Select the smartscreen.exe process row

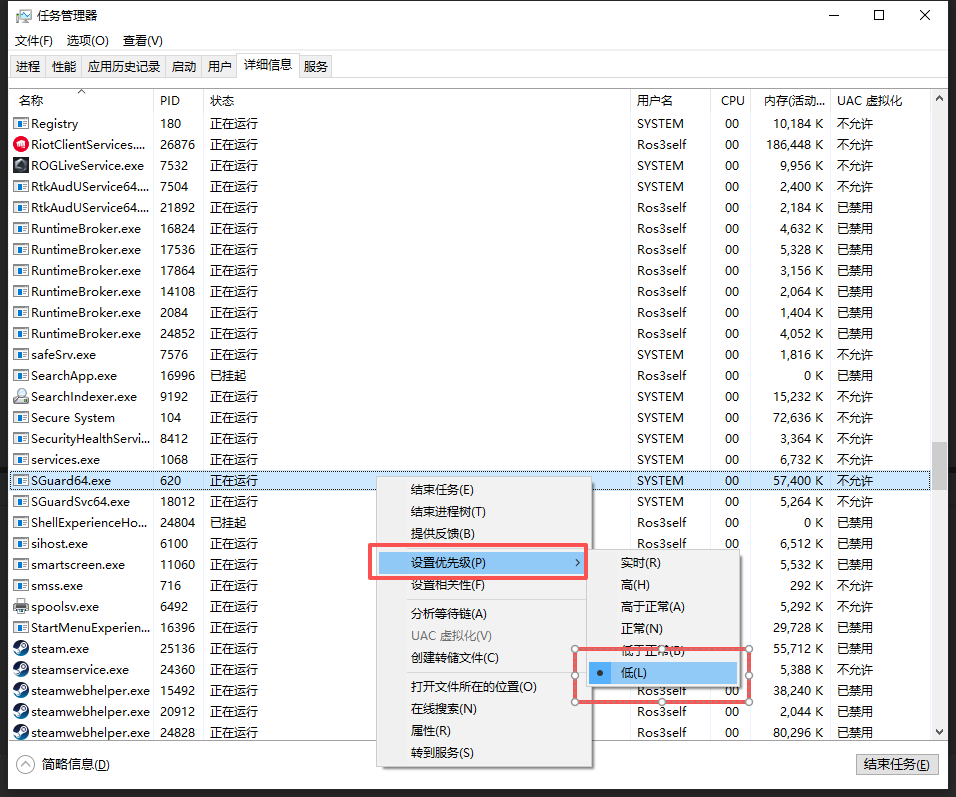pyautogui.click(x=78, y=565)
